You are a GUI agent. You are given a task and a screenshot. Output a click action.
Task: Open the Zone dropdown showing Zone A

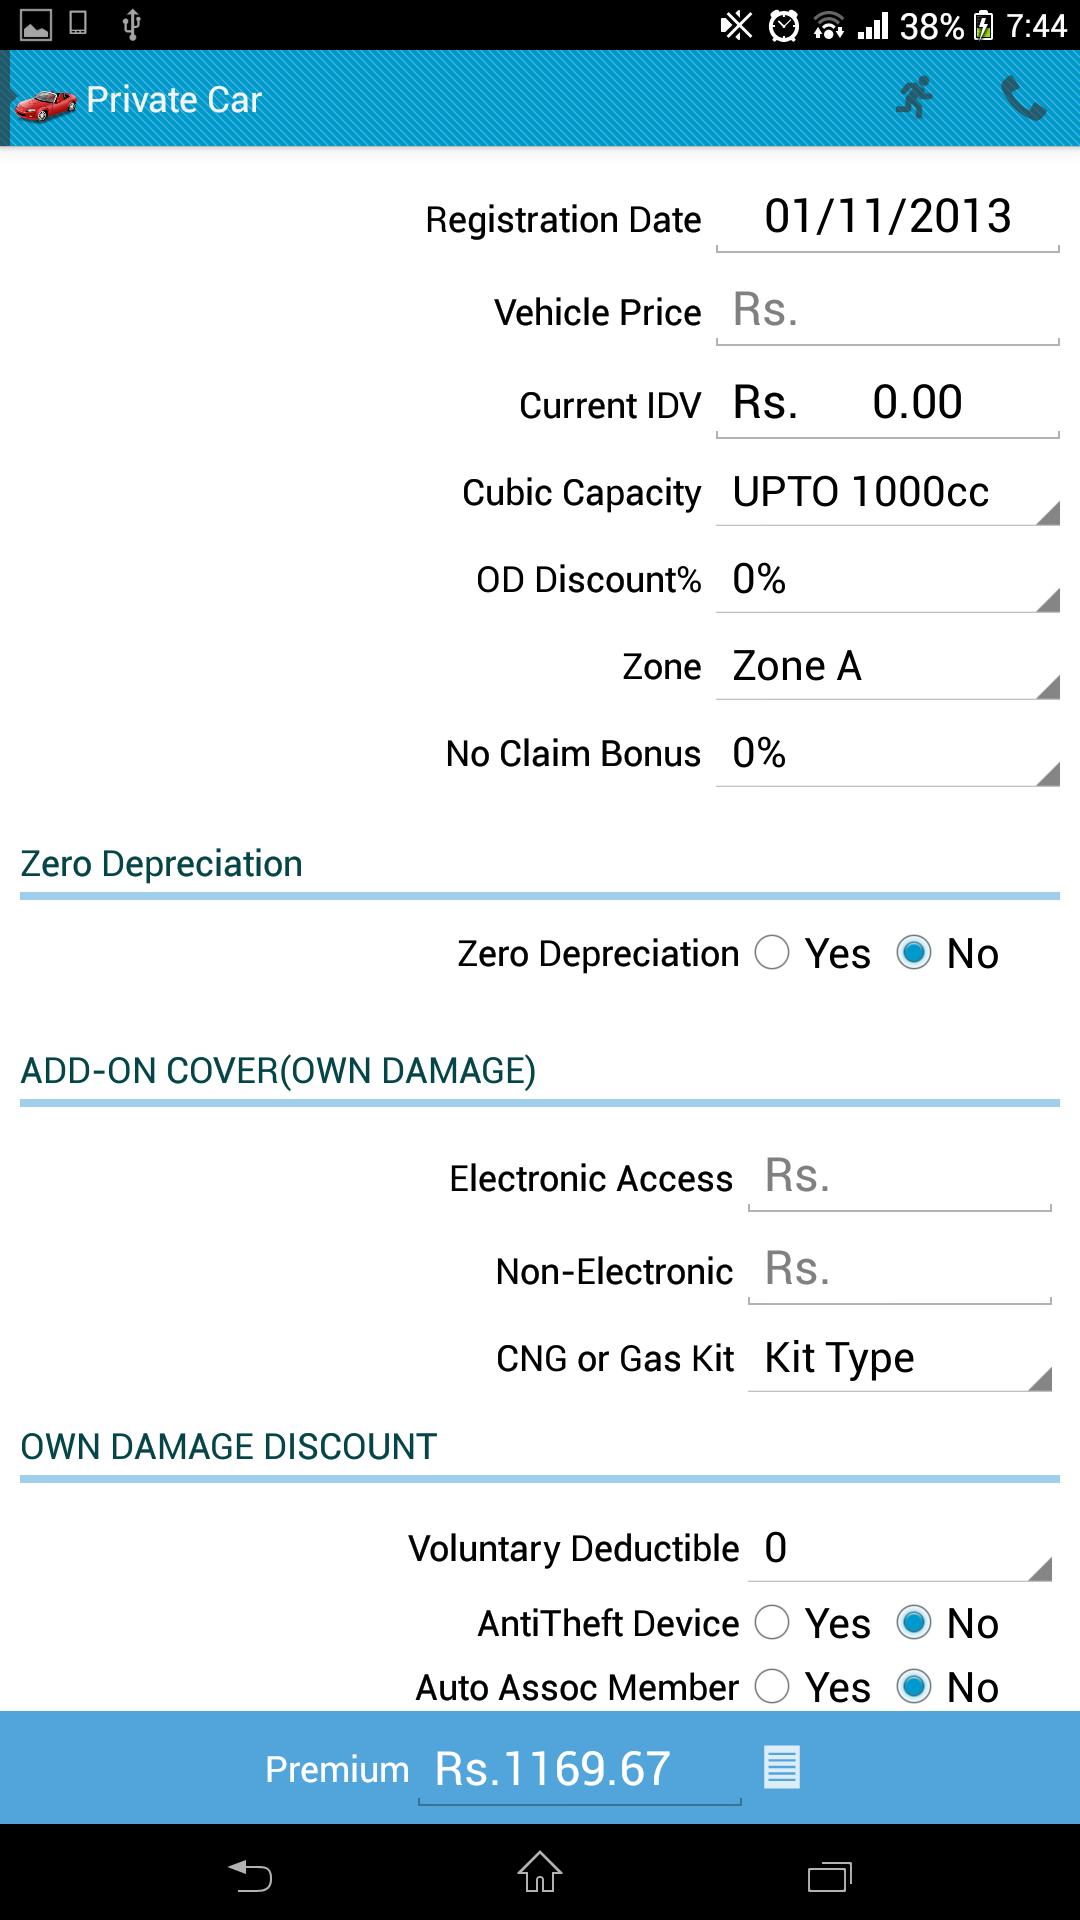coord(888,667)
